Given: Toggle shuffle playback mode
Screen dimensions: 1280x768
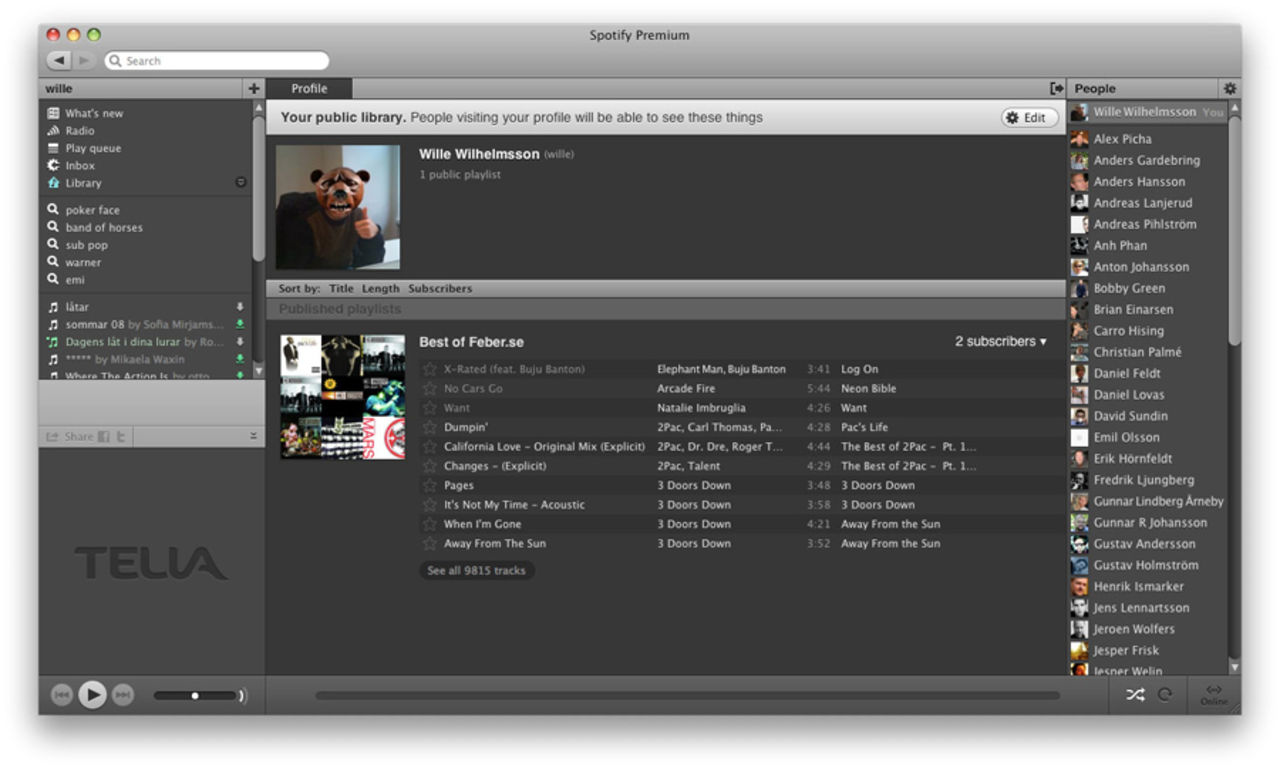Looking at the screenshot, I should pyautogui.click(x=1135, y=695).
